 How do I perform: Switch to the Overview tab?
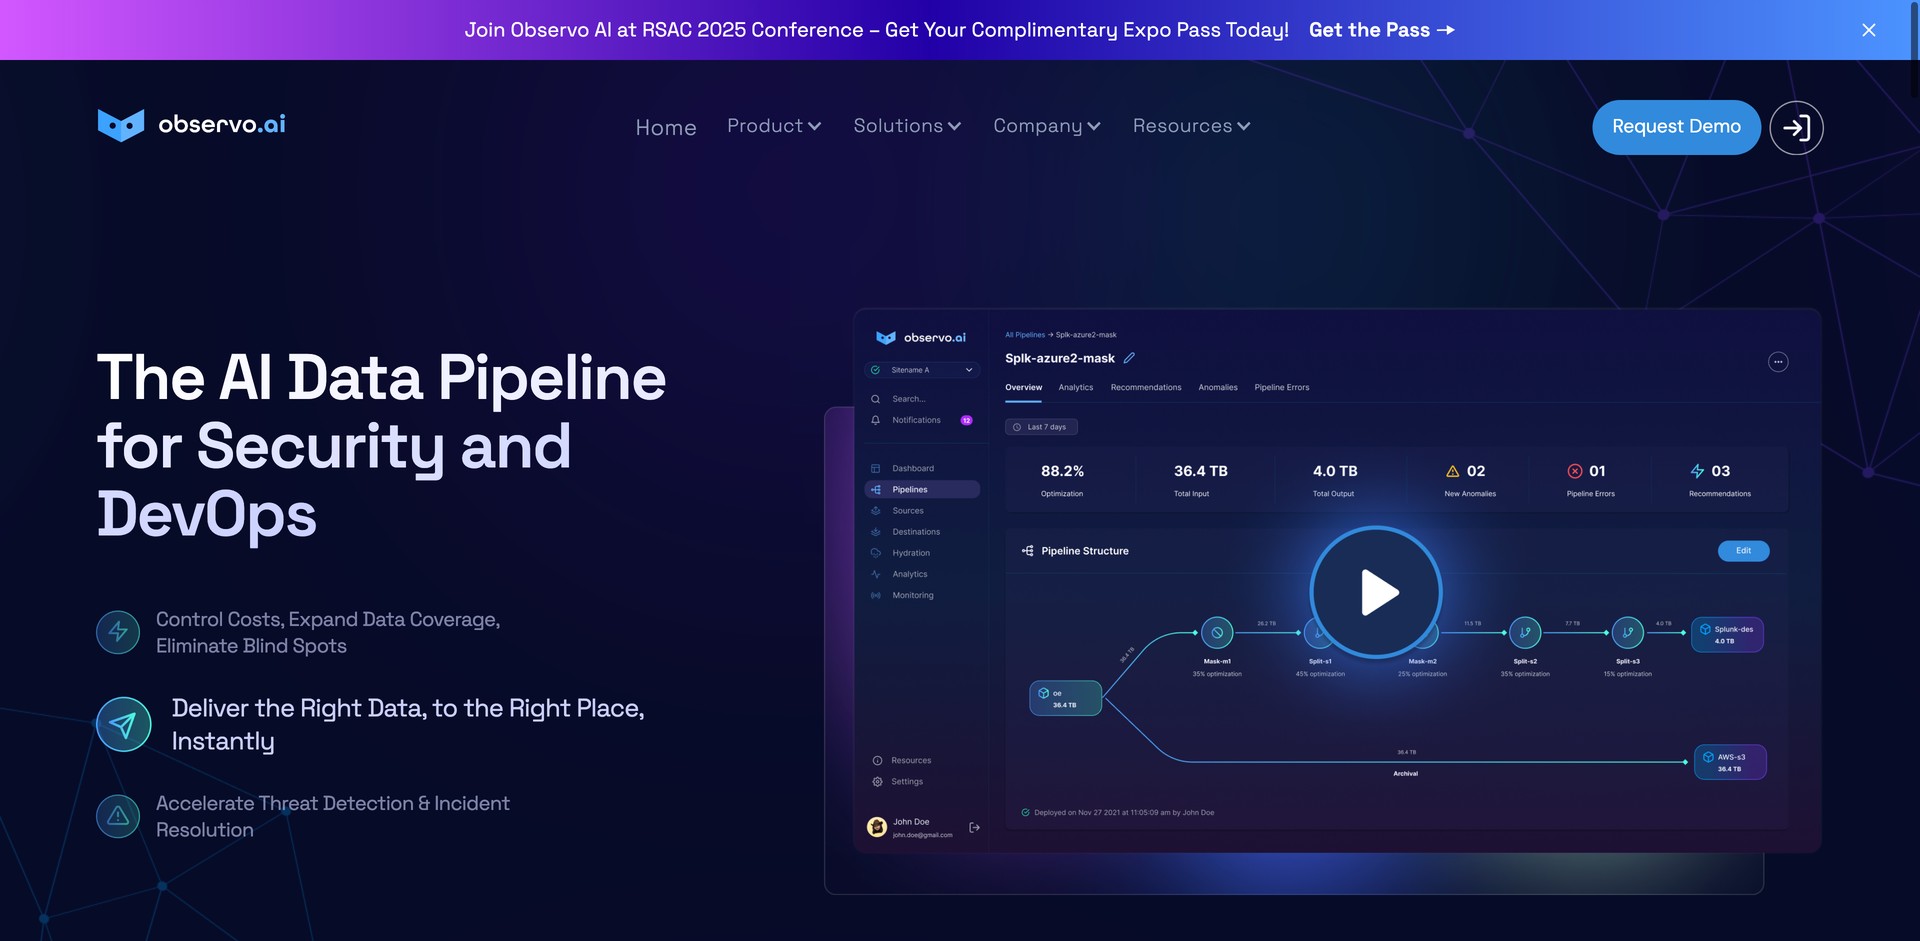(1023, 388)
